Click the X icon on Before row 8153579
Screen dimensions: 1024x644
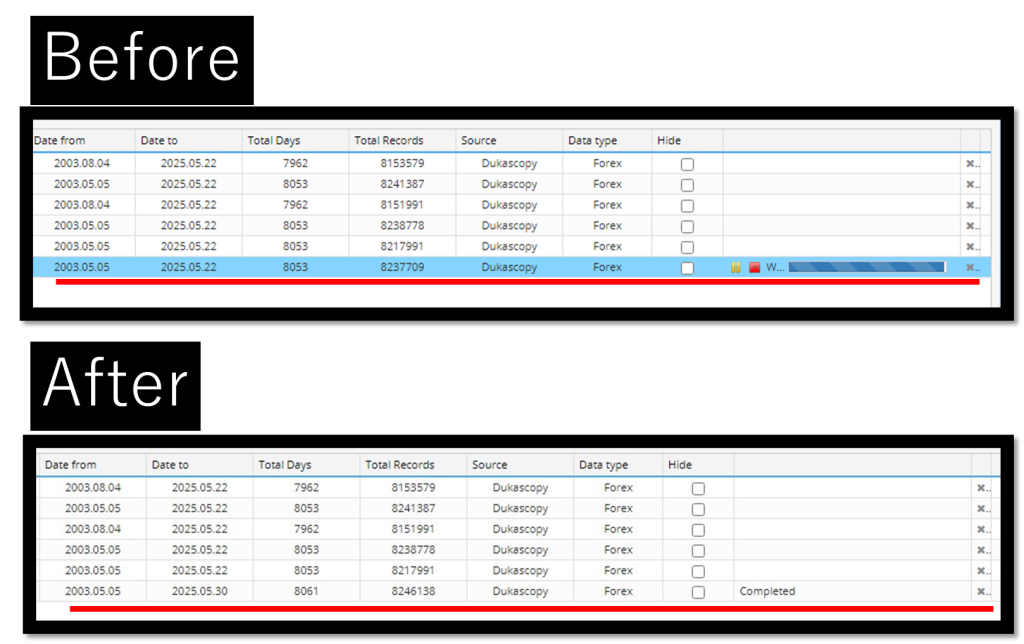pyautogui.click(x=970, y=164)
